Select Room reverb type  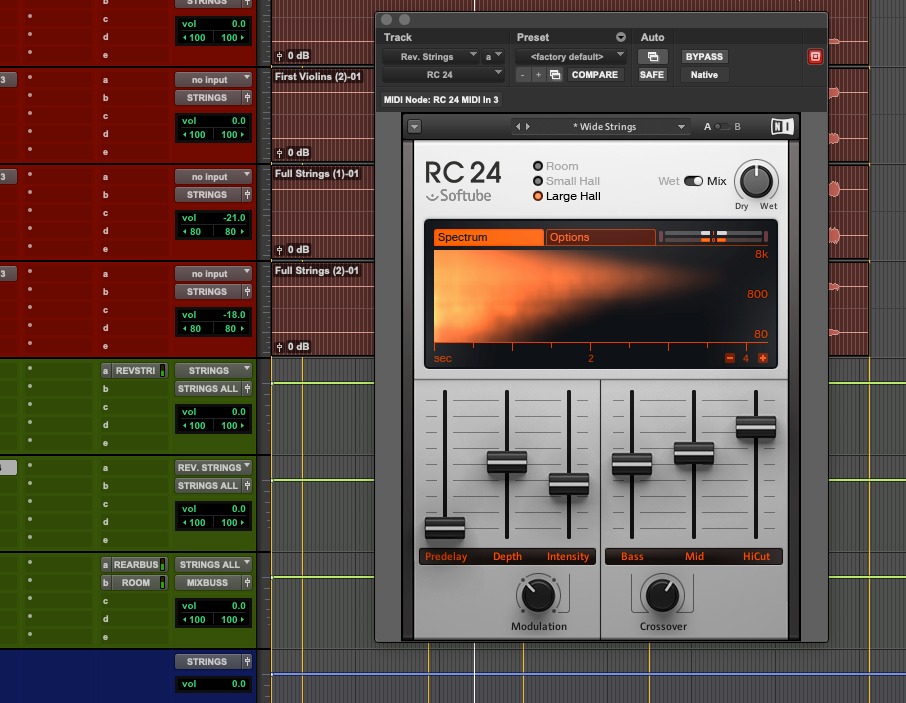(555, 166)
